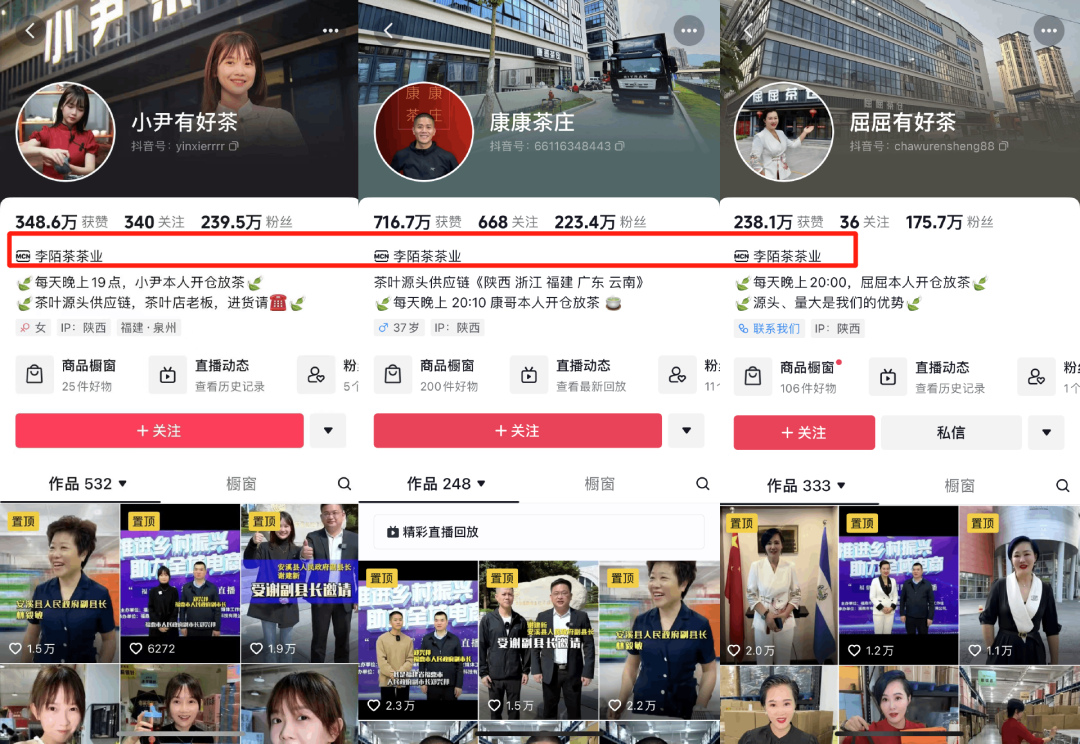This screenshot has height=744, width=1080.
Task: Open 商品橱窗 with 200件好物
Action: [425, 375]
